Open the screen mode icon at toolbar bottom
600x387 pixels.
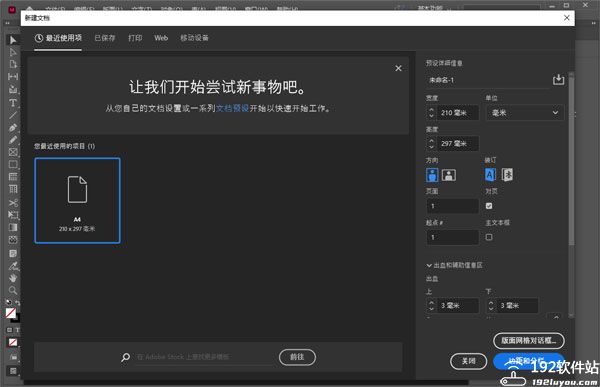(13, 371)
